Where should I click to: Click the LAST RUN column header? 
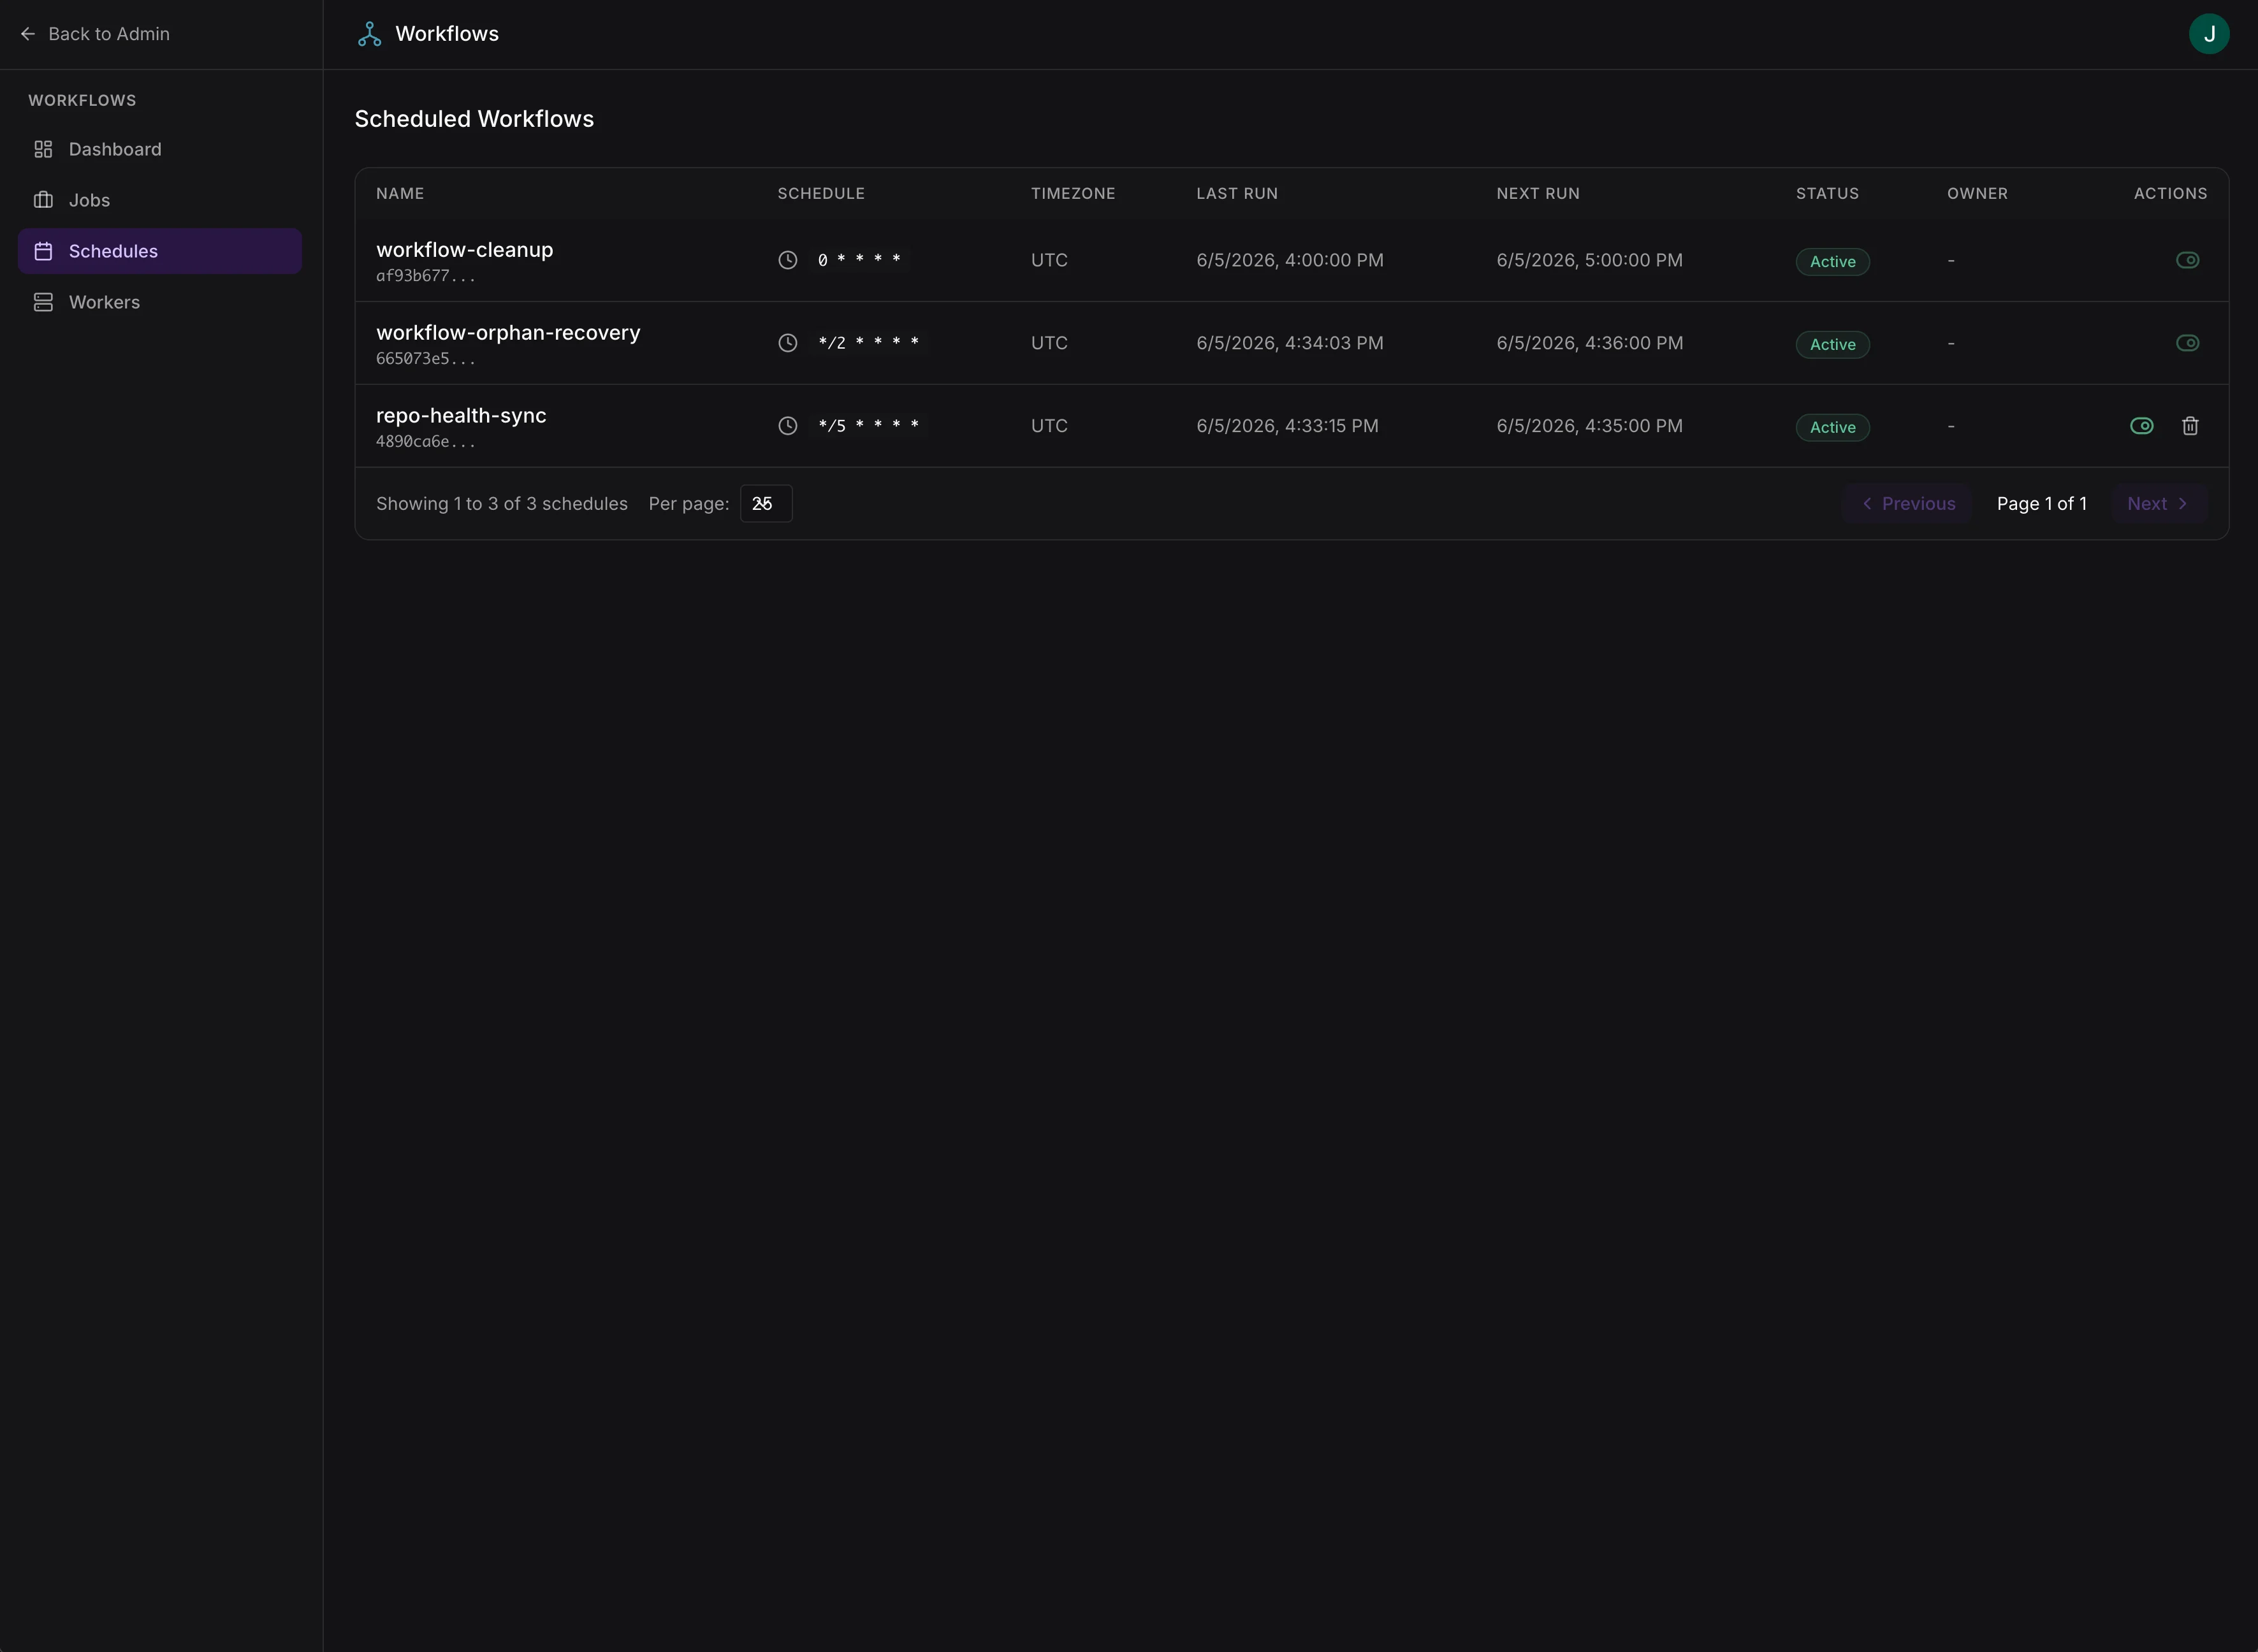tap(1237, 194)
